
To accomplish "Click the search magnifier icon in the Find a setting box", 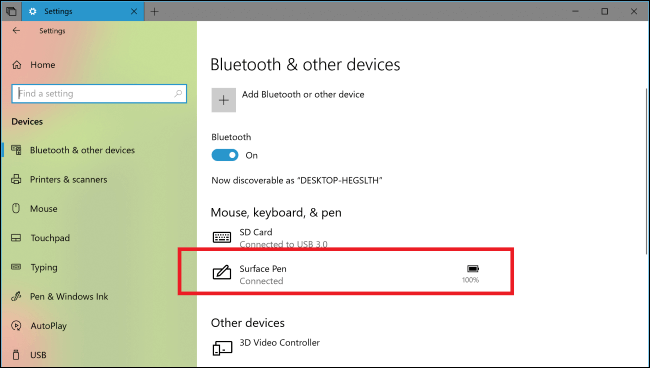I will point(178,94).
